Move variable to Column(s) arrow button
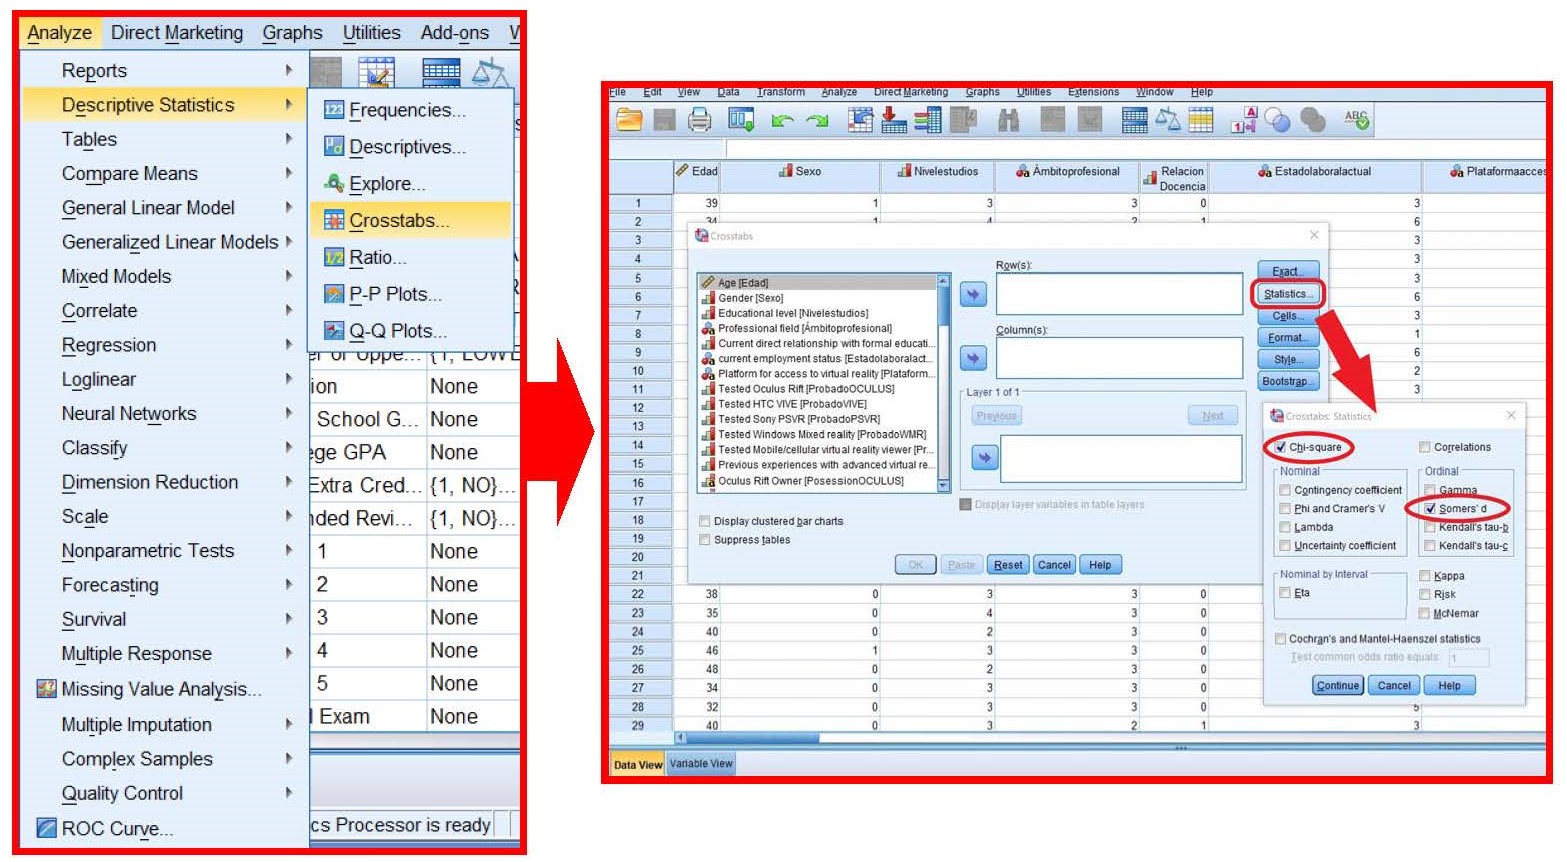 click(x=973, y=358)
